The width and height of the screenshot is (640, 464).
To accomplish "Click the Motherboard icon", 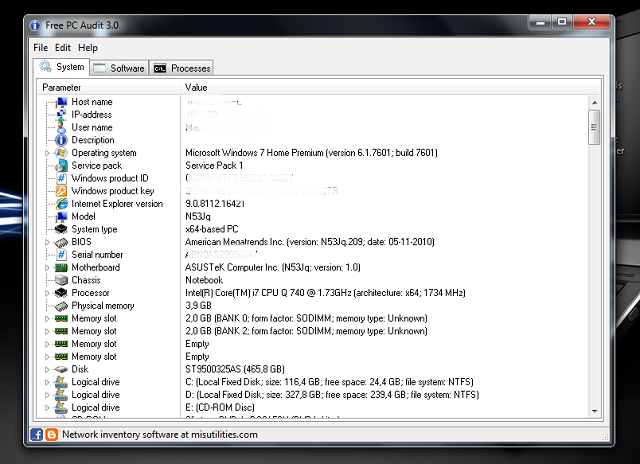I will [61, 268].
